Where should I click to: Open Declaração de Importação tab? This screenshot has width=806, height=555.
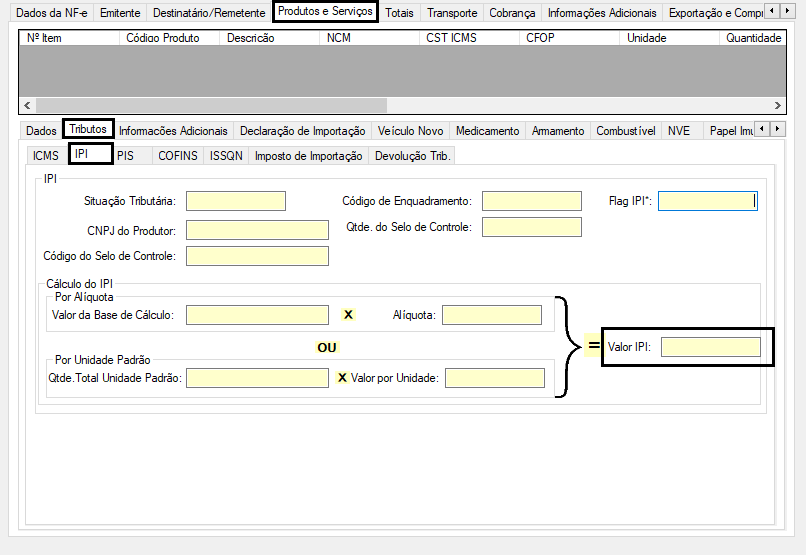click(303, 131)
